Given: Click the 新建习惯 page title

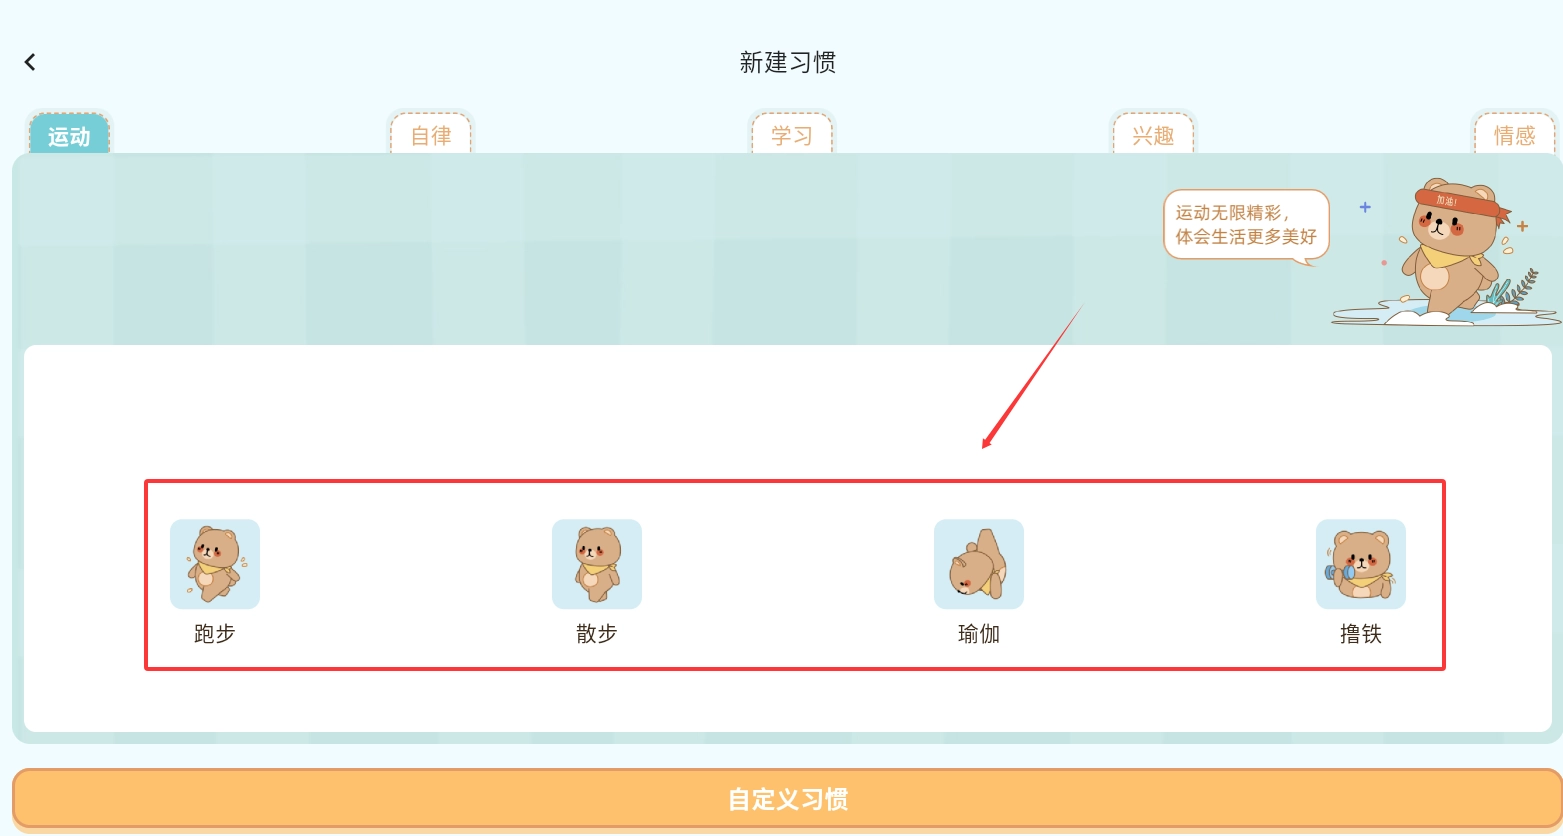Looking at the screenshot, I should coord(788,62).
